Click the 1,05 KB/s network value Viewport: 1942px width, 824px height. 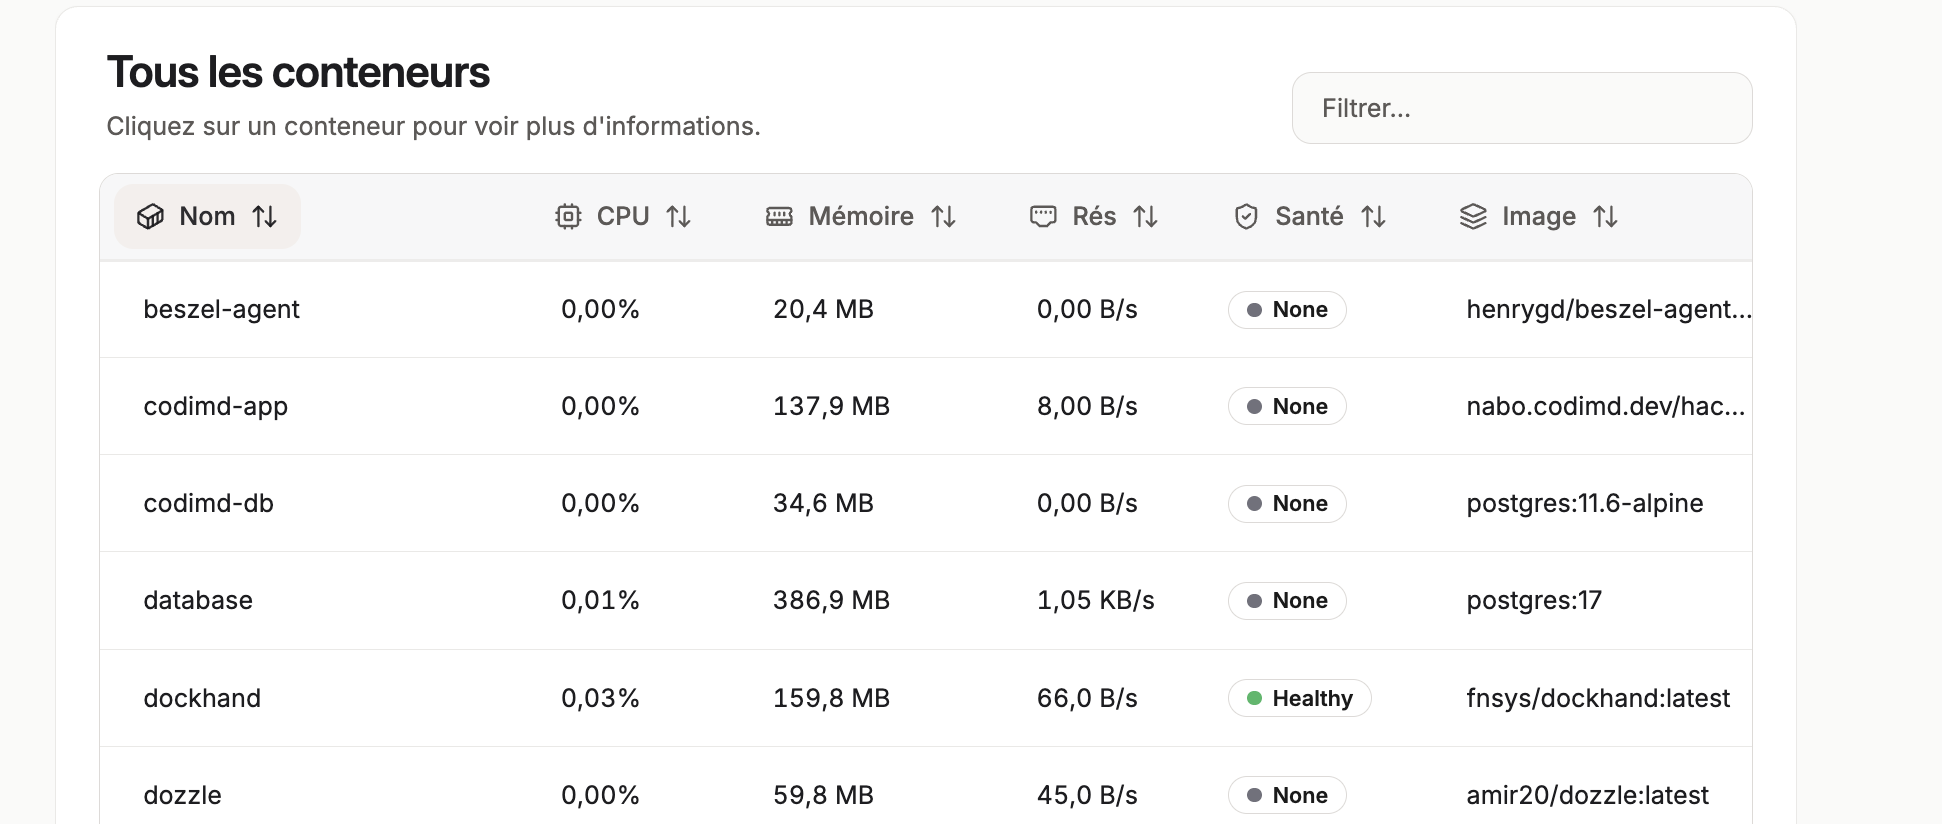tap(1095, 600)
